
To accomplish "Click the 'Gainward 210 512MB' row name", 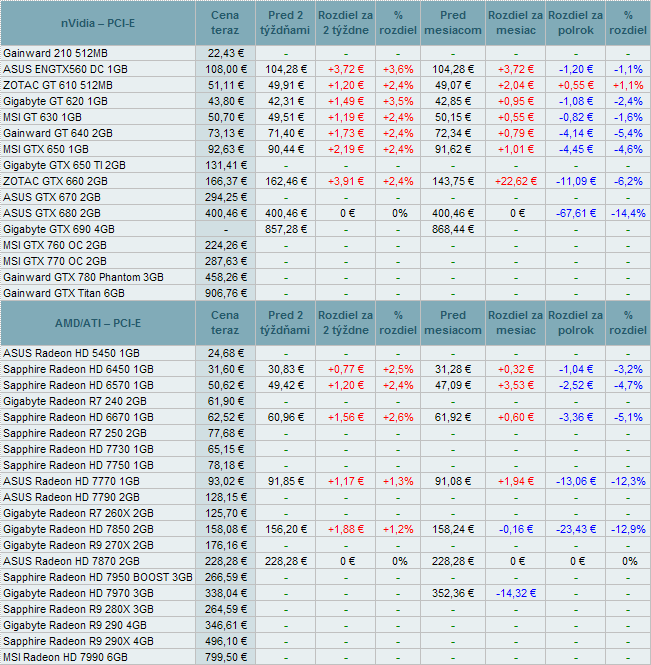I will (56, 53).
